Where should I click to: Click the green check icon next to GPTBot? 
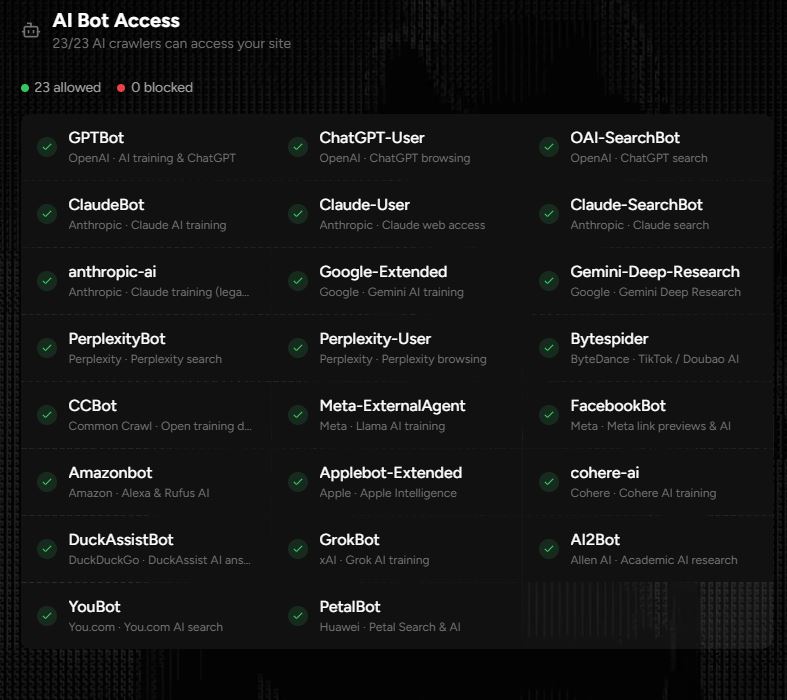(x=47, y=147)
